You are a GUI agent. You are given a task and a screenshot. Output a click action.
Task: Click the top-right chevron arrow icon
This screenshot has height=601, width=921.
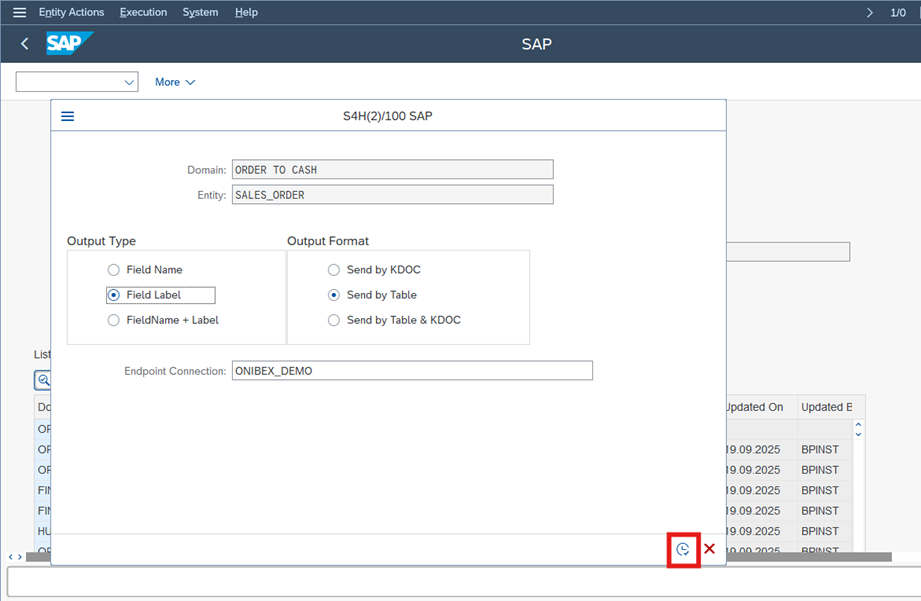(x=869, y=12)
